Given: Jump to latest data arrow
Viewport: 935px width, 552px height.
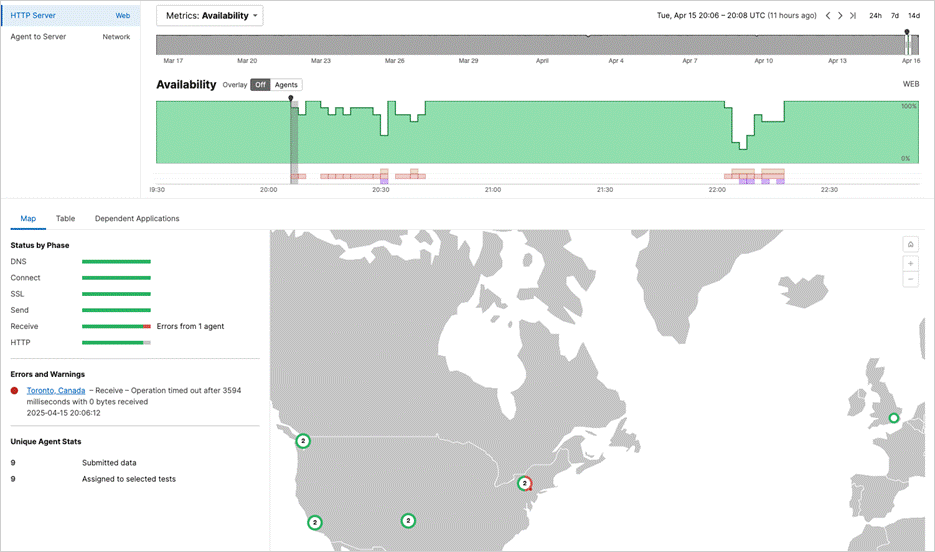Looking at the screenshot, I should tap(853, 16).
